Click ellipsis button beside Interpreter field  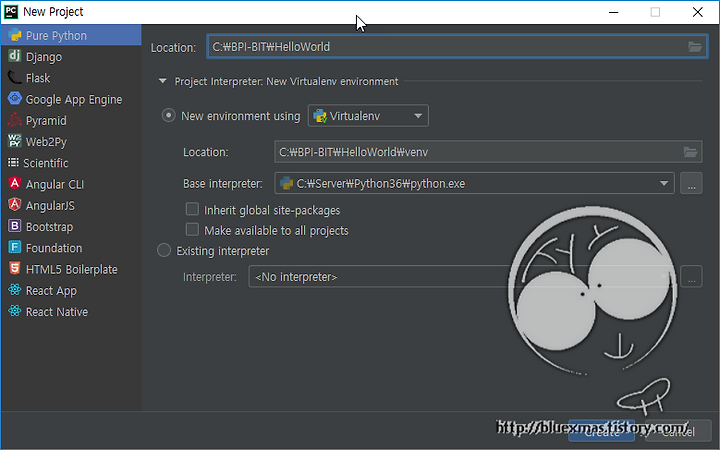point(691,276)
